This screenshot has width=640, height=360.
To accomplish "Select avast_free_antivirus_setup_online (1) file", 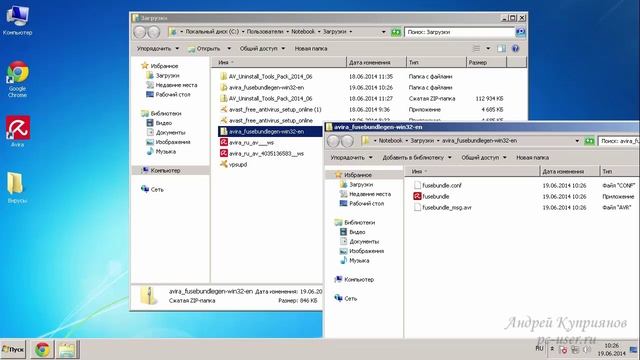I will 271,109.
